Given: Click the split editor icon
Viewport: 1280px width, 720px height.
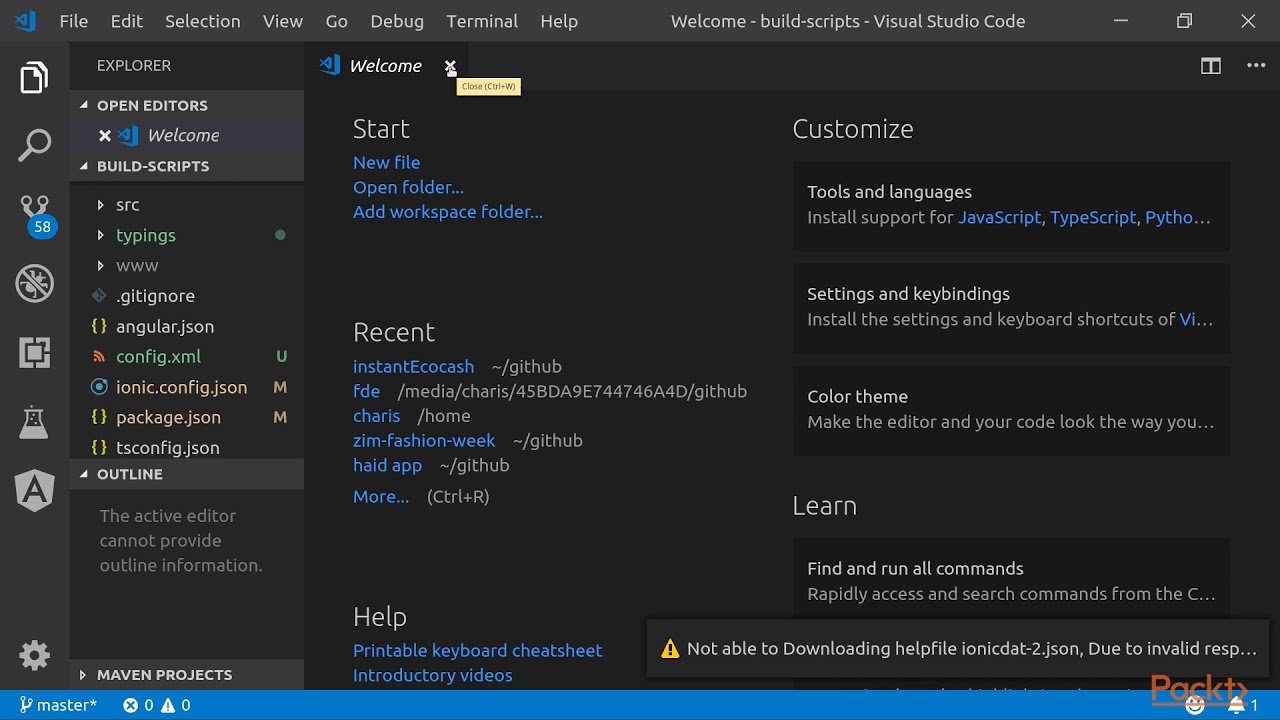Looking at the screenshot, I should click(x=1210, y=66).
